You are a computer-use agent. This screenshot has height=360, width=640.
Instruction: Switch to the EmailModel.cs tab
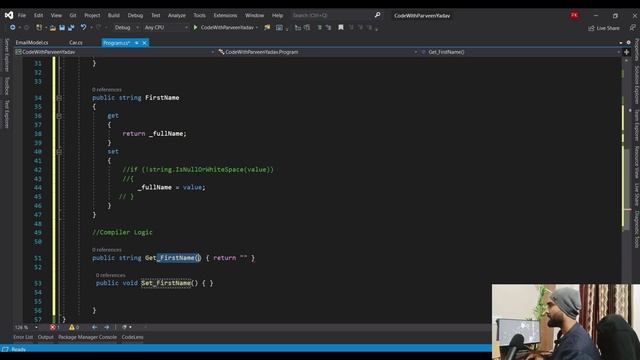[x=32, y=42]
